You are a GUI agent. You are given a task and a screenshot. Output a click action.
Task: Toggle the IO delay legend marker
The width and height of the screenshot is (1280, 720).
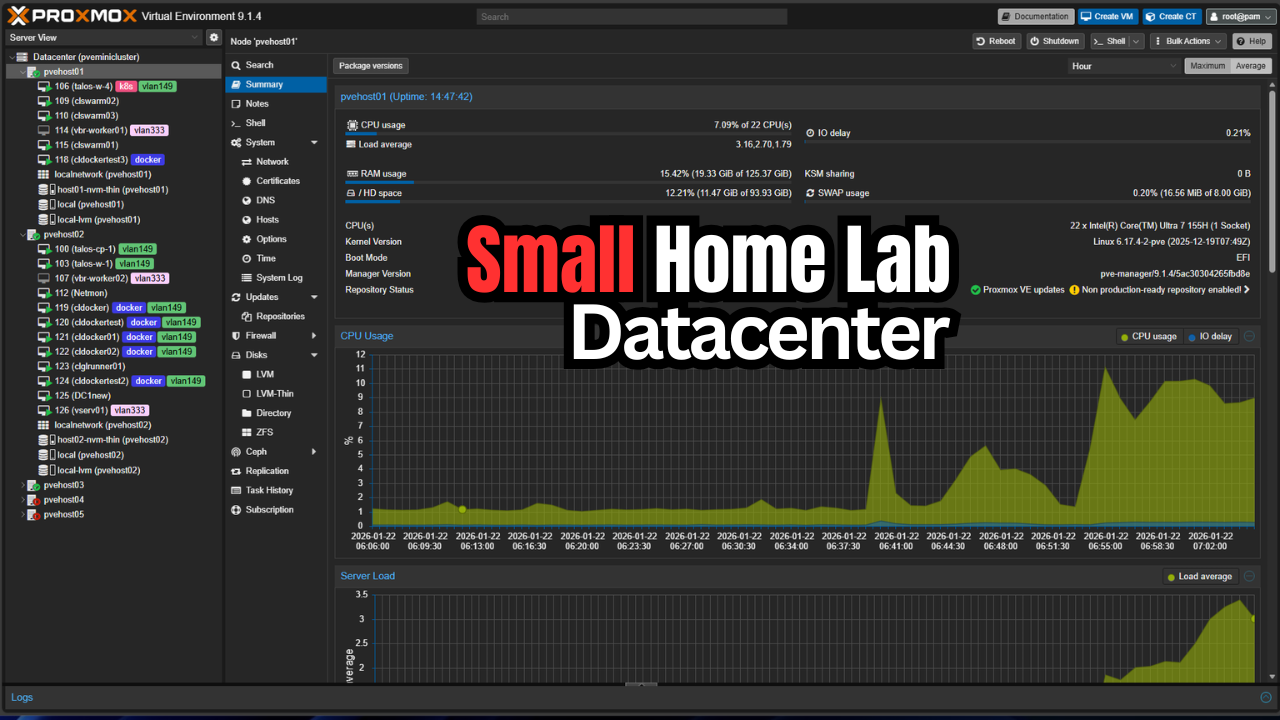point(1192,336)
